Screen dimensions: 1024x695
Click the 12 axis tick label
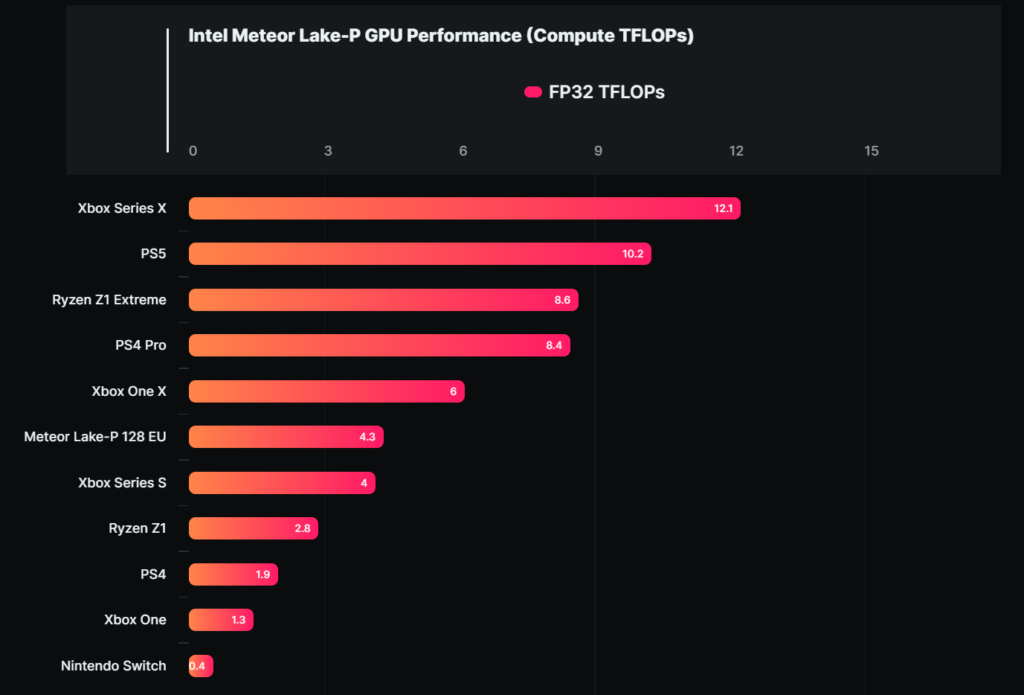coord(736,151)
